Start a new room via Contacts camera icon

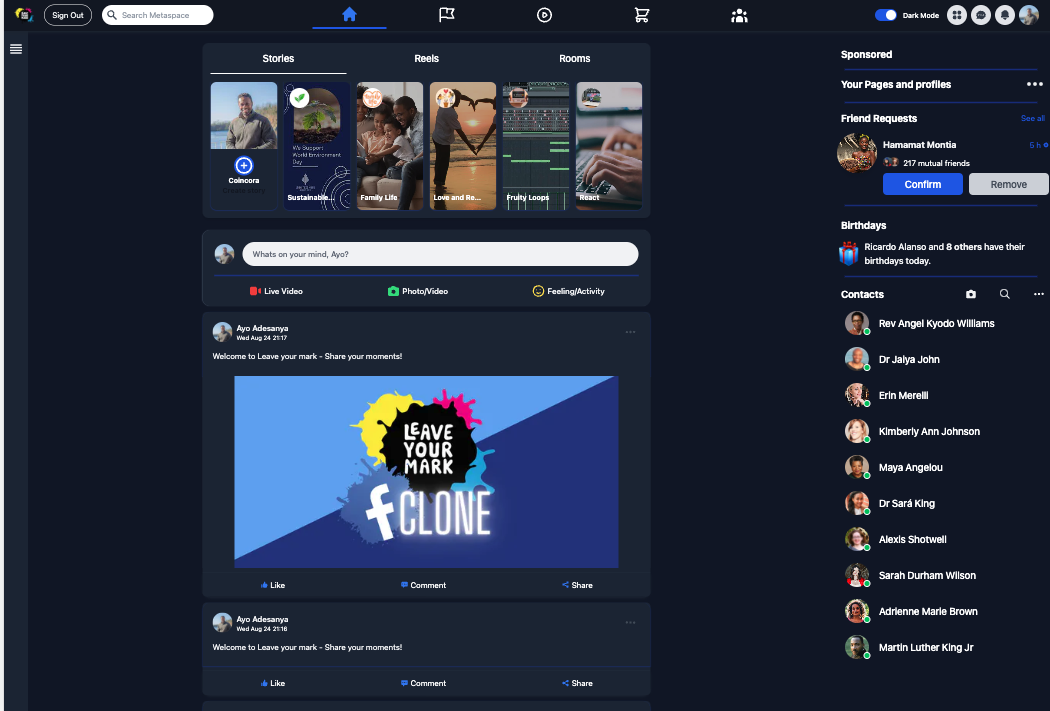pyautogui.click(x=971, y=294)
